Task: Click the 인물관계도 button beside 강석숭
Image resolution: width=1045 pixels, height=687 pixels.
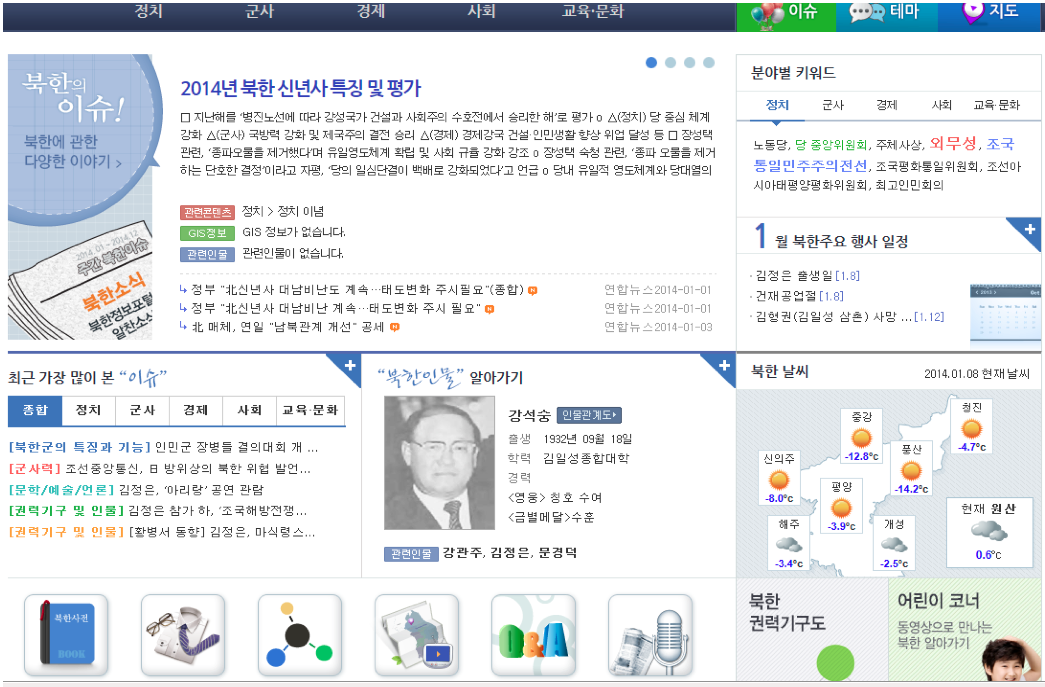Action: 589,415
